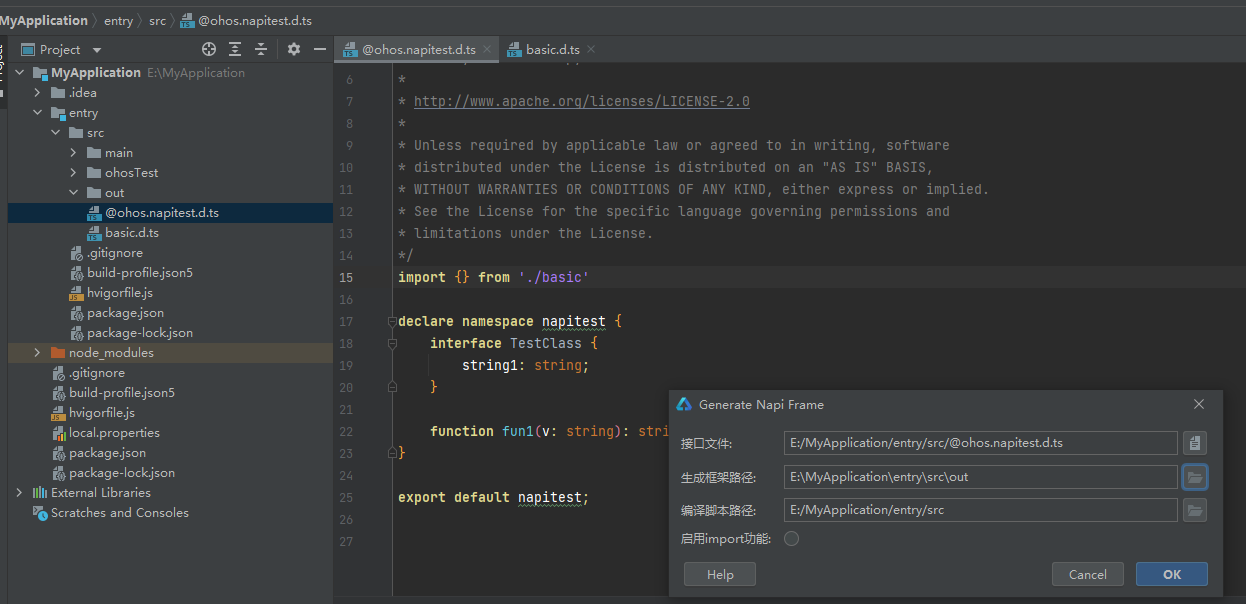Click Expand All icon in Project toolbar

click(x=235, y=49)
